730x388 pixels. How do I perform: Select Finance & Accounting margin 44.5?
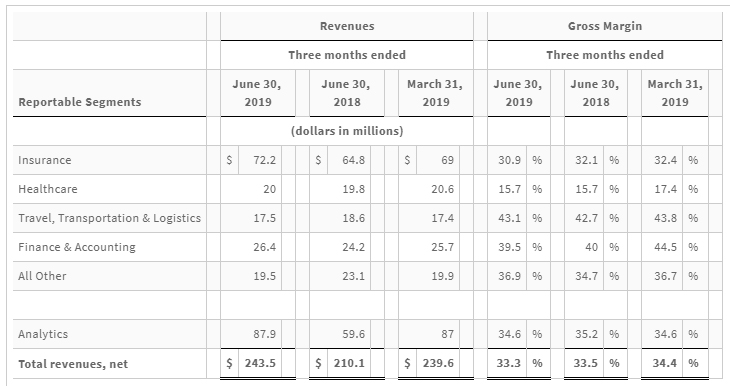coord(665,247)
